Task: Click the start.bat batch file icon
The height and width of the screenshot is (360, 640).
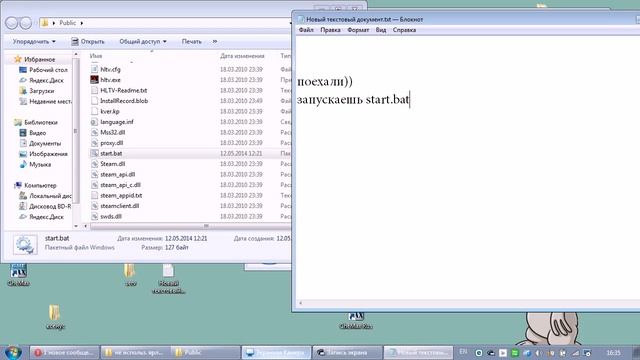Action: (94, 153)
